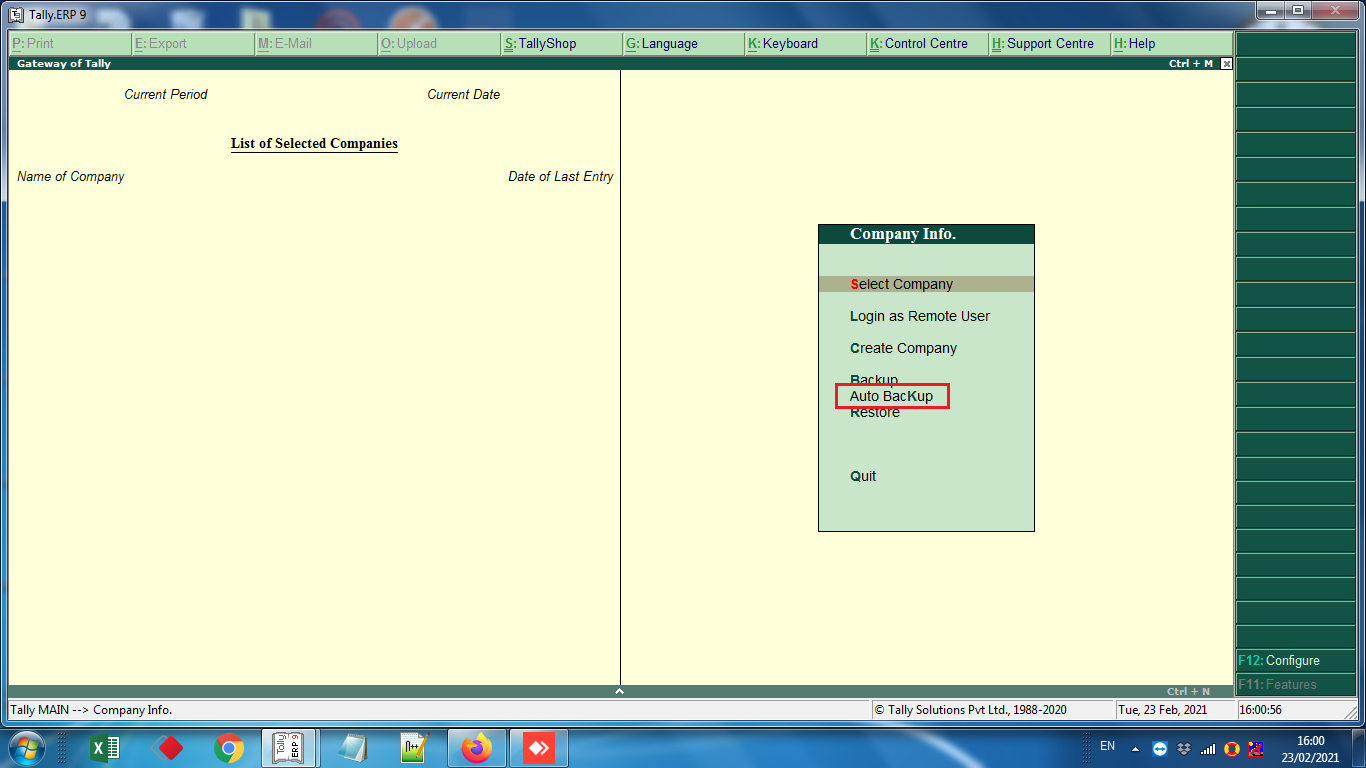Open the Windows Start menu
Screen dimensions: 1366x768
[x=26, y=748]
